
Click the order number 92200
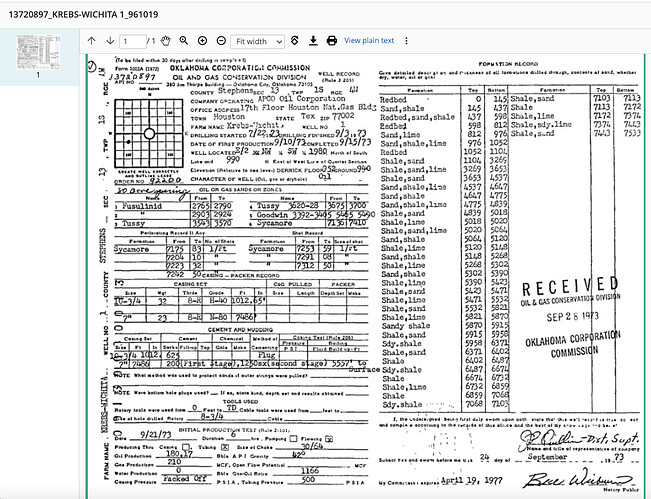165,180
